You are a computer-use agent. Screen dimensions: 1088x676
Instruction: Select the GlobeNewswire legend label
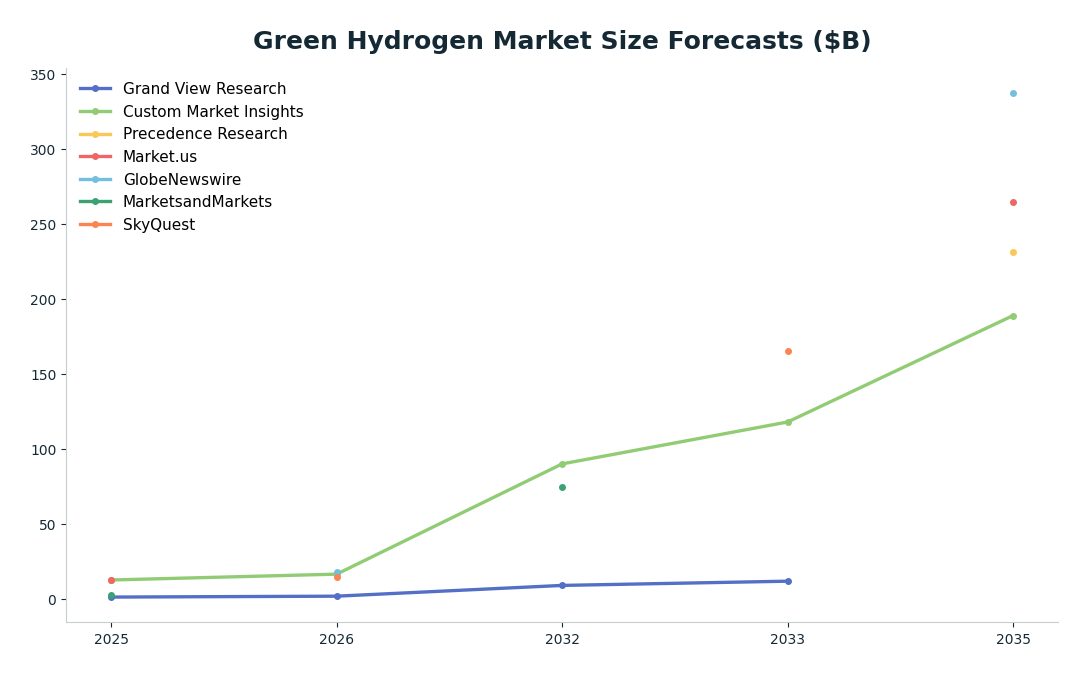click(x=182, y=180)
